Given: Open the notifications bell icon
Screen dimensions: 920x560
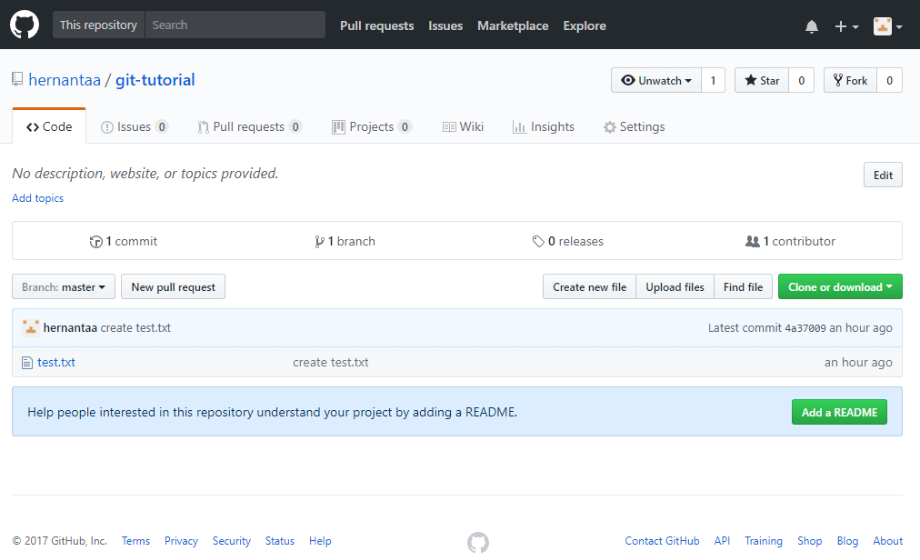Looking at the screenshot, I should tap(811, 26).
